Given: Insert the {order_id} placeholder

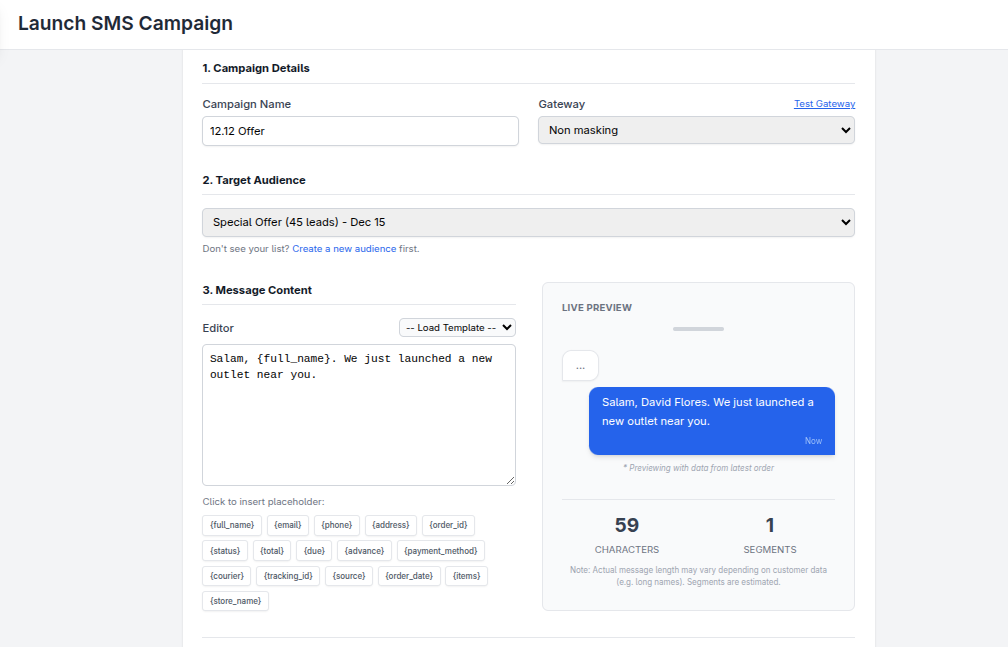Looking at the screenshot, I should tap(448, 525).
